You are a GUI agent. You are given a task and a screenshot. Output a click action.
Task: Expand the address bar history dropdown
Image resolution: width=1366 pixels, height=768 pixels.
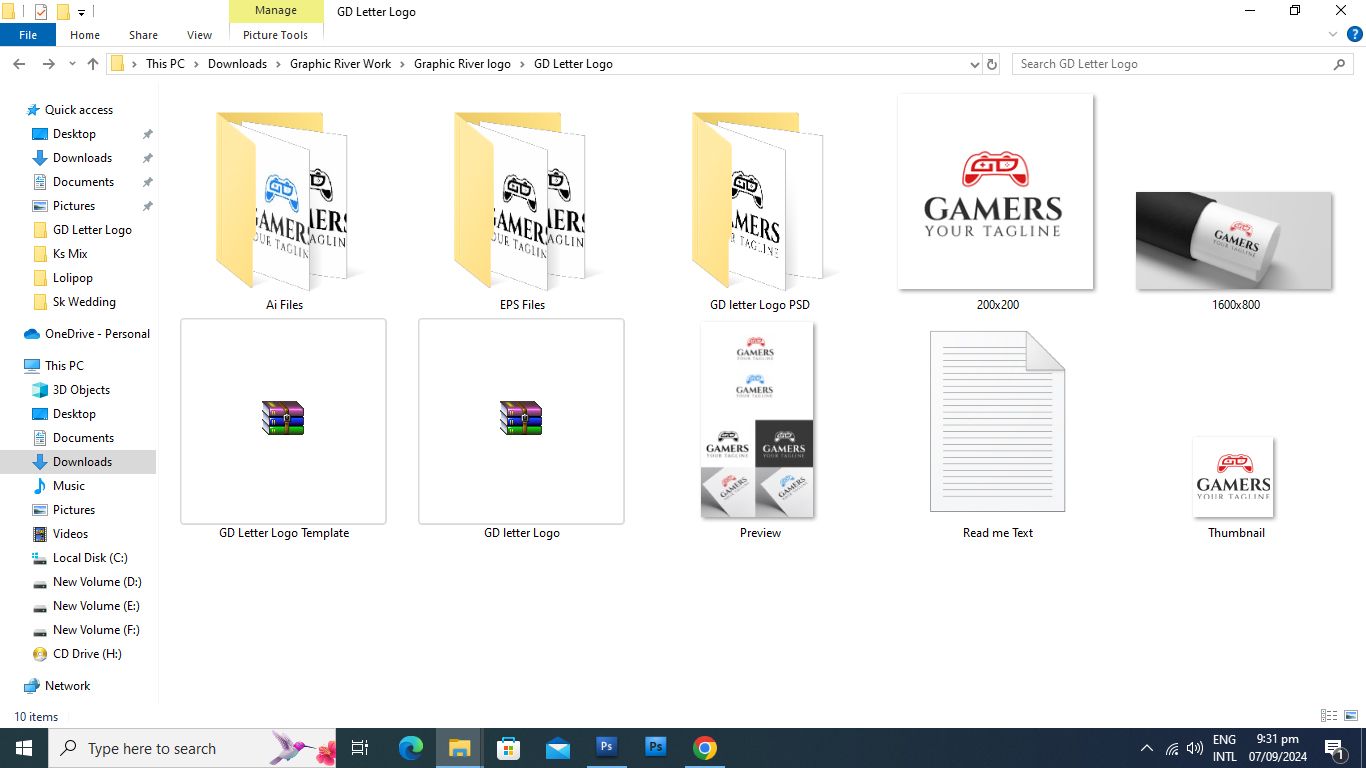[x=975, y=64]
